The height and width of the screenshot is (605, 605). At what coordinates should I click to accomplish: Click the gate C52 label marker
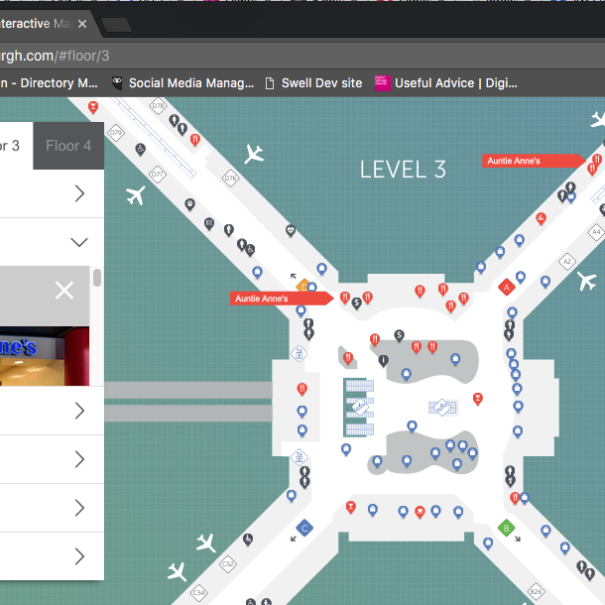(x=228, y=565)
